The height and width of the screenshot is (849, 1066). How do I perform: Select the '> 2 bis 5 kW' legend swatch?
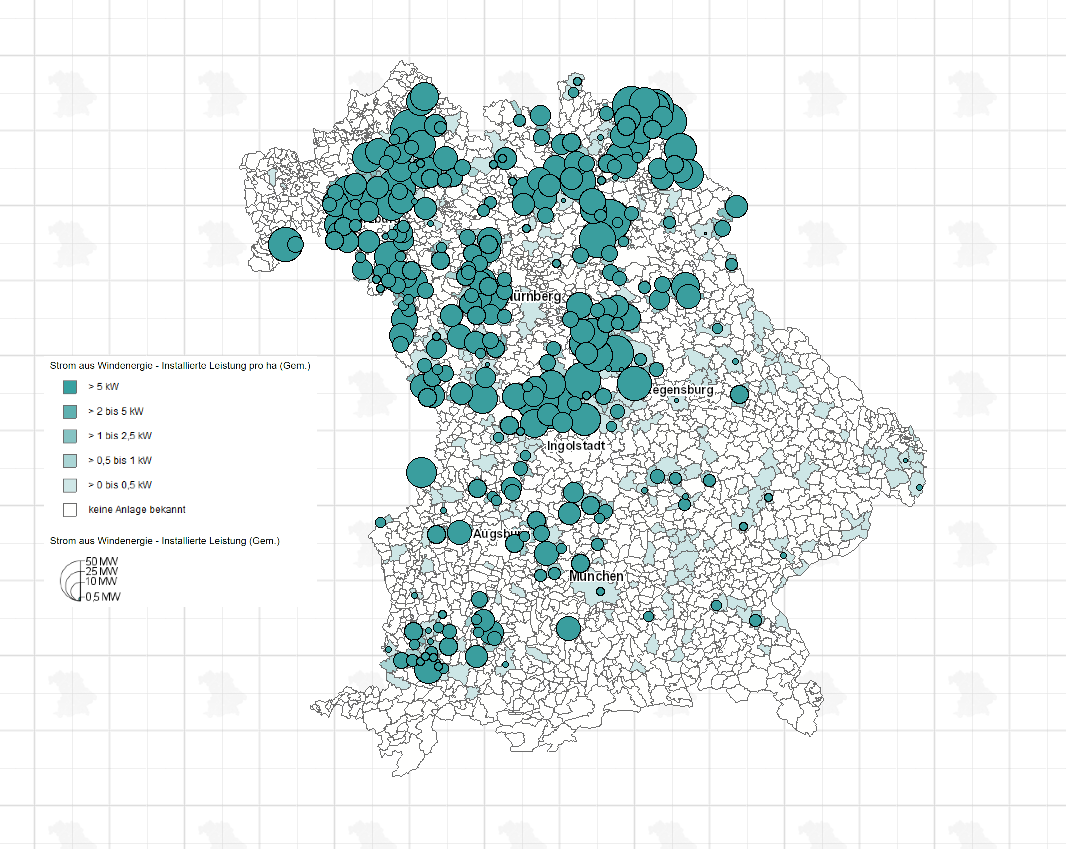point(69,411)
